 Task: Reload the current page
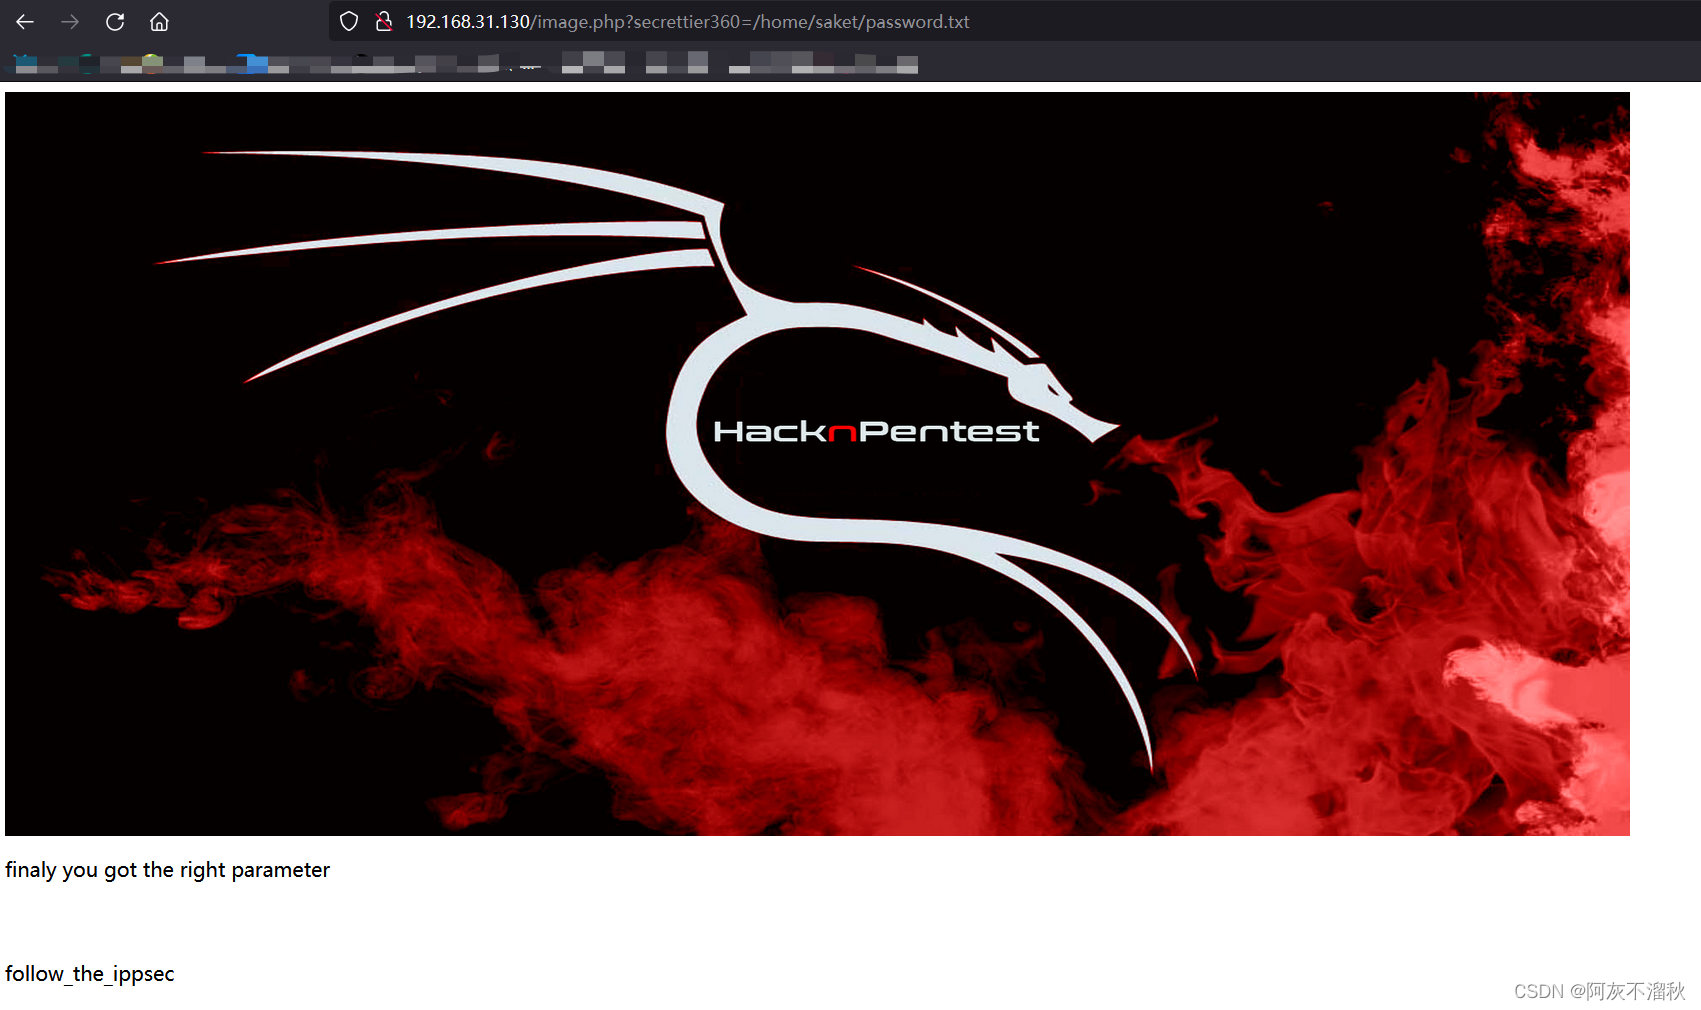point(115,21)
